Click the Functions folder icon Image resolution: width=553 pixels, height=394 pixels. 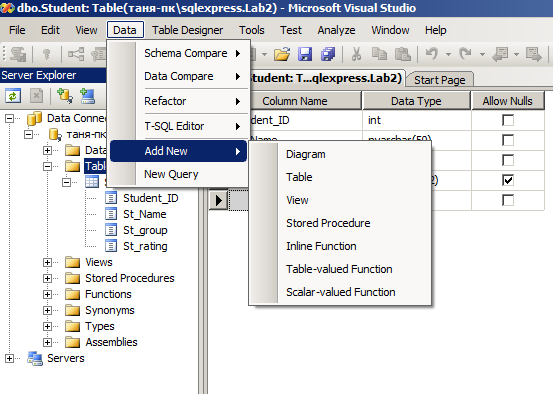(x=73, y=295)
